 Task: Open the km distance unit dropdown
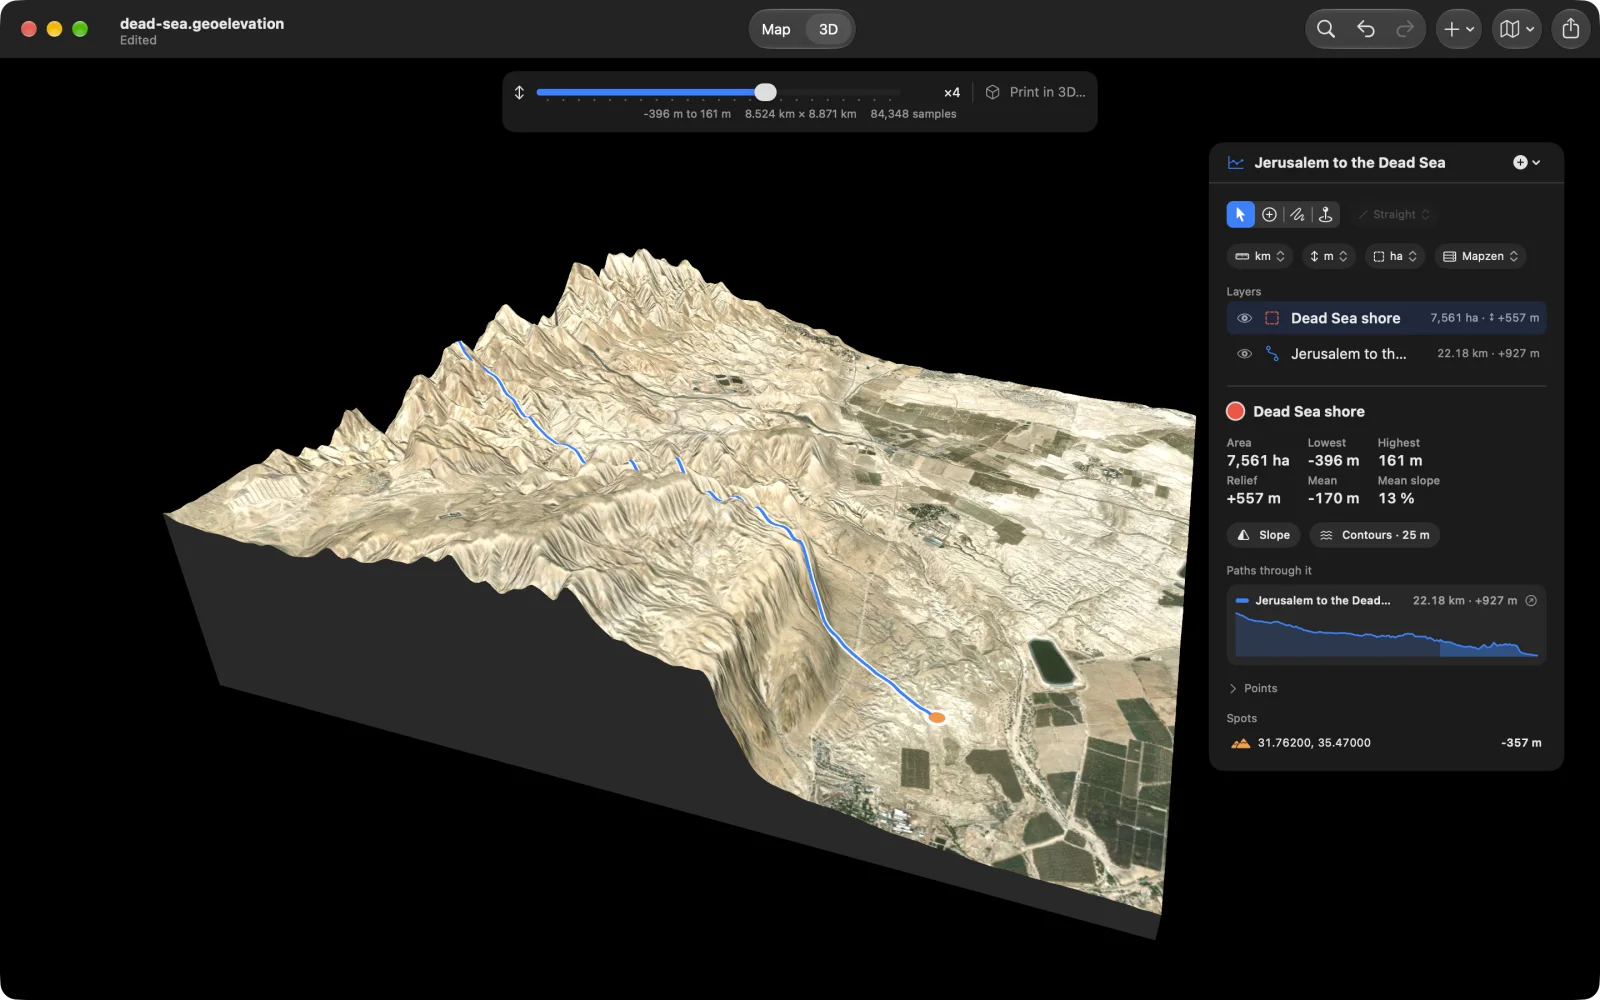pos(1260,256)
